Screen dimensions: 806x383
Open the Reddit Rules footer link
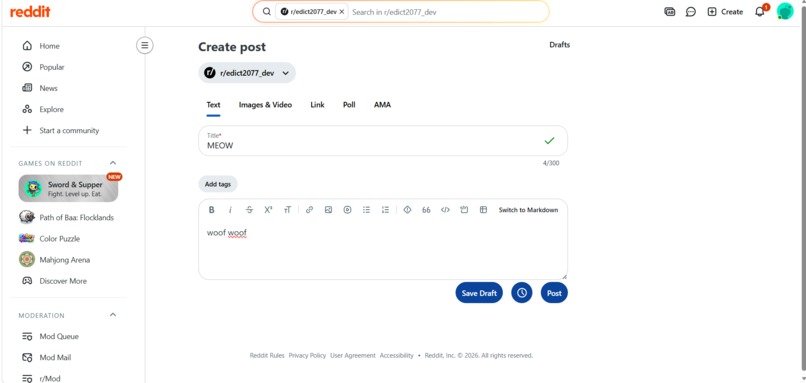[x=267, y=356]
